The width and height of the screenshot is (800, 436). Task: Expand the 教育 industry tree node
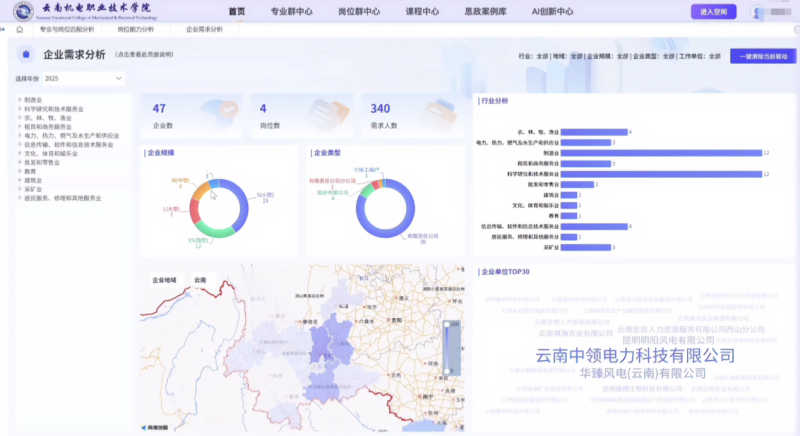tap(20, 171)
